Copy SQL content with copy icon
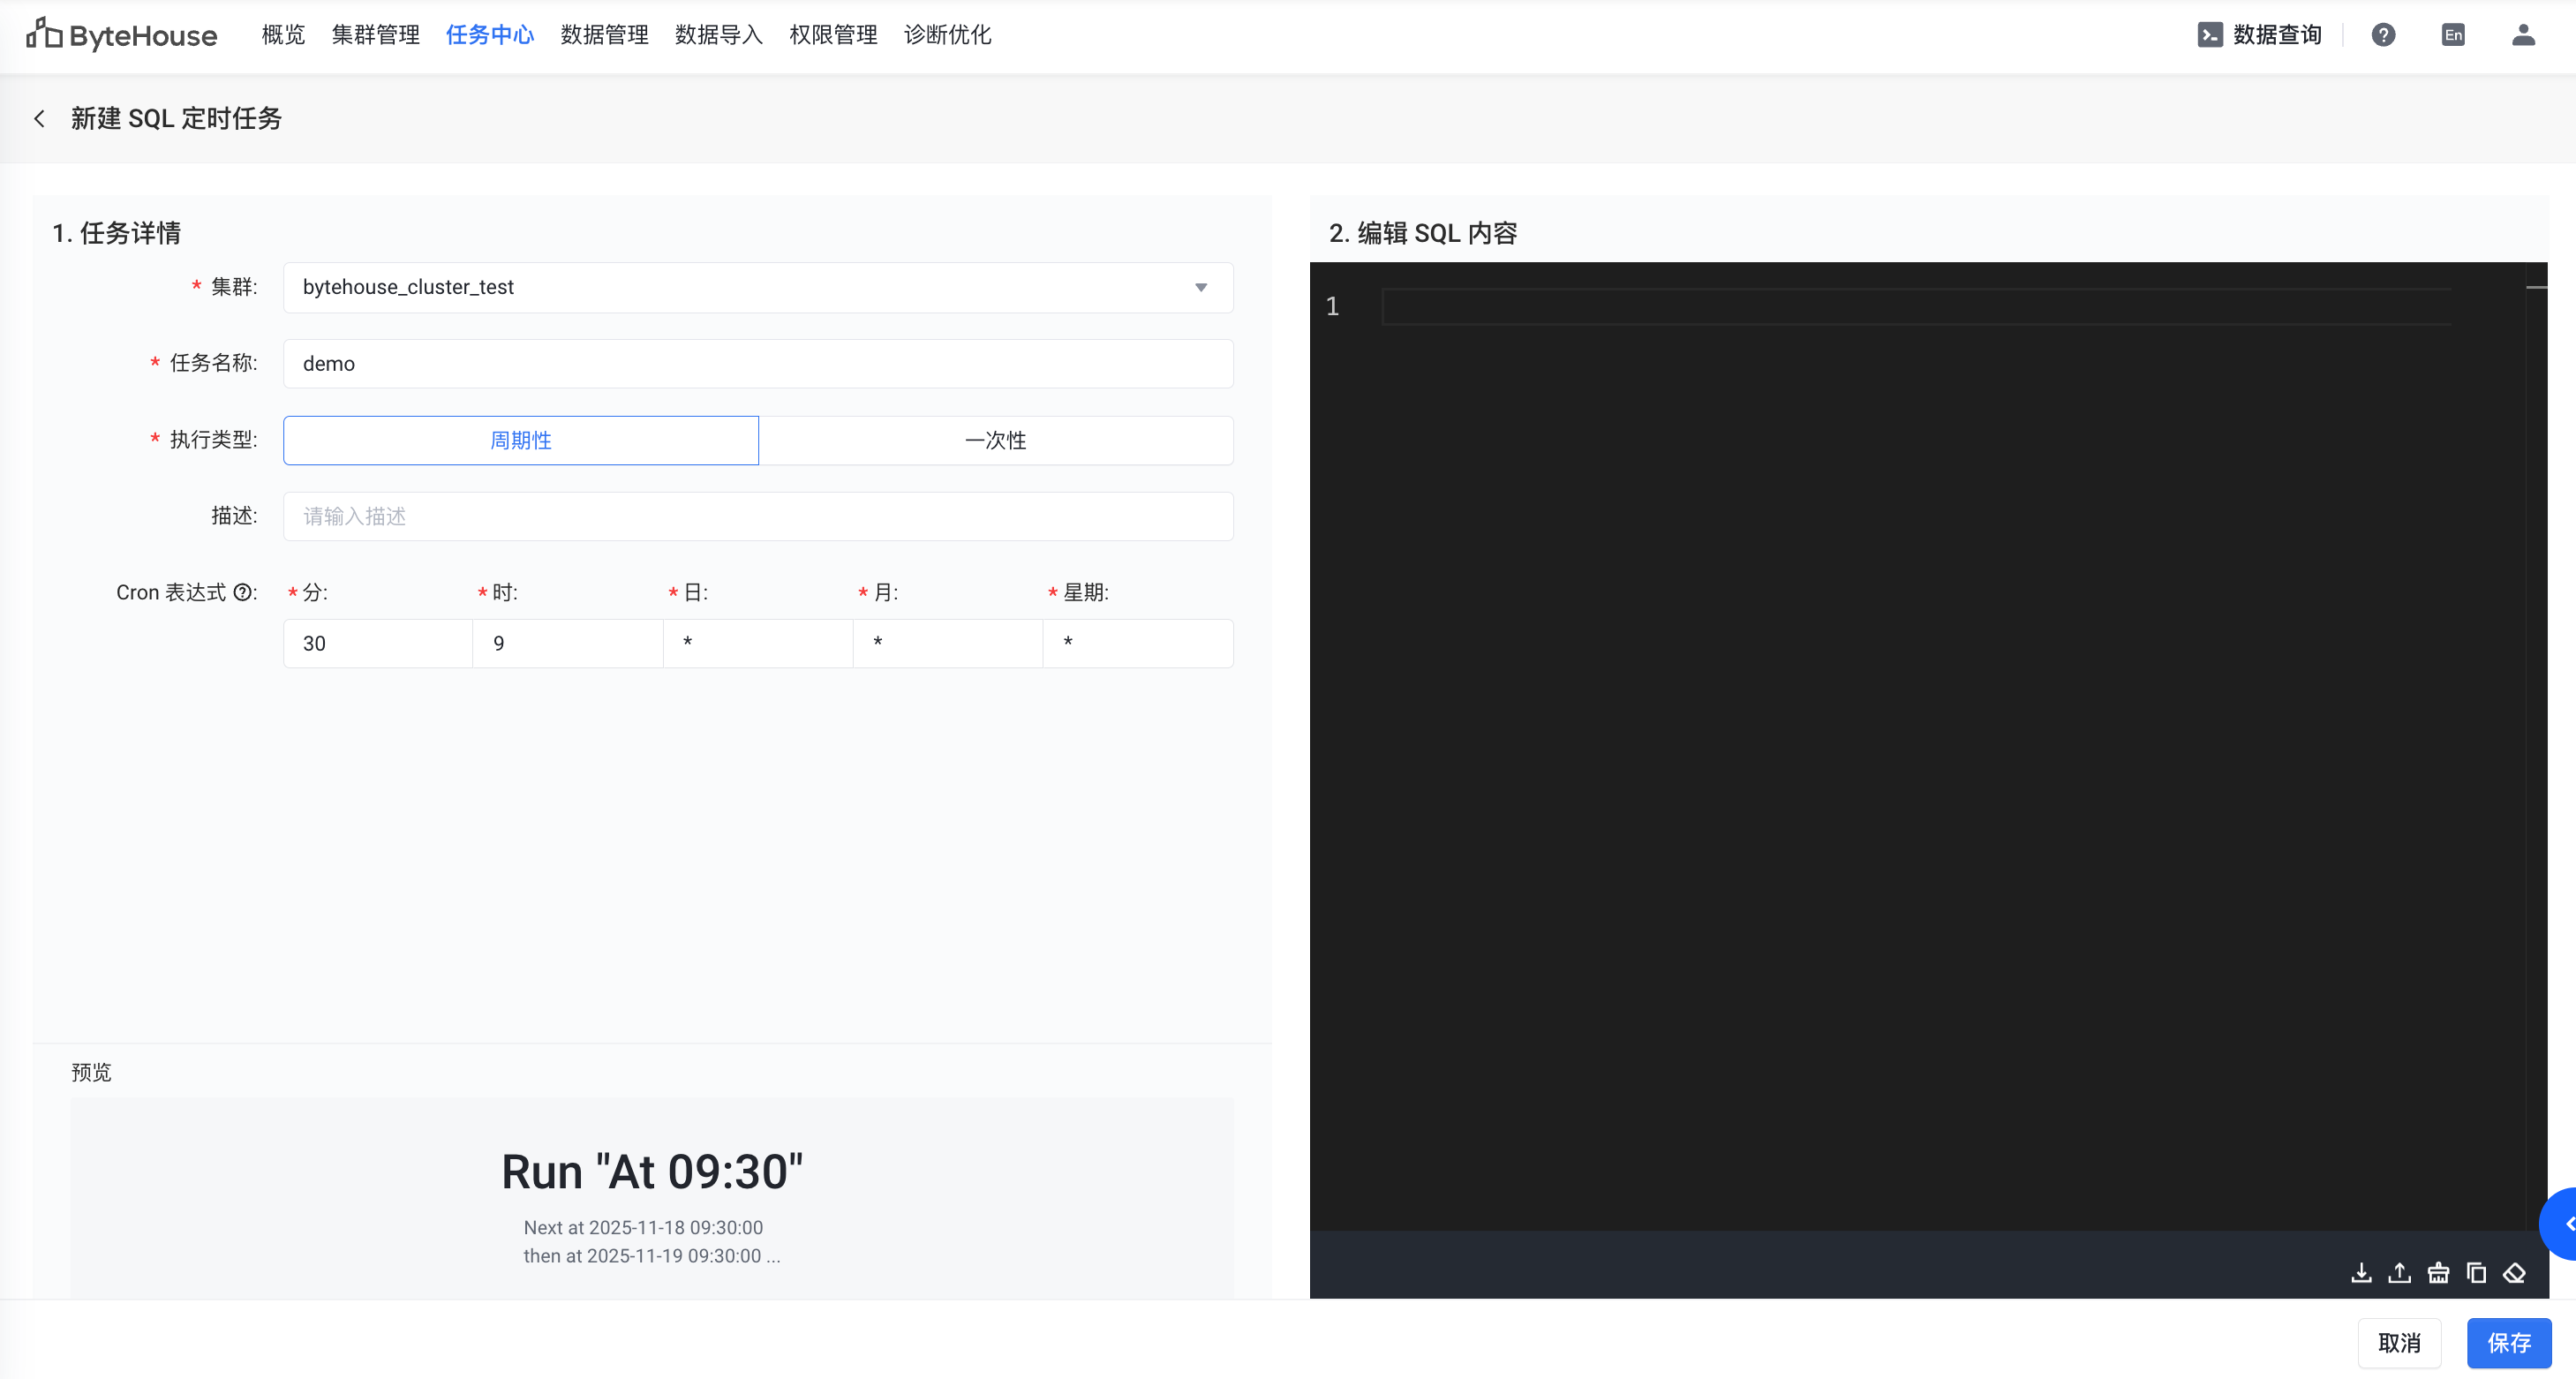The height and width of the screenshot is (1379, 2576). coord(2476,1273)
